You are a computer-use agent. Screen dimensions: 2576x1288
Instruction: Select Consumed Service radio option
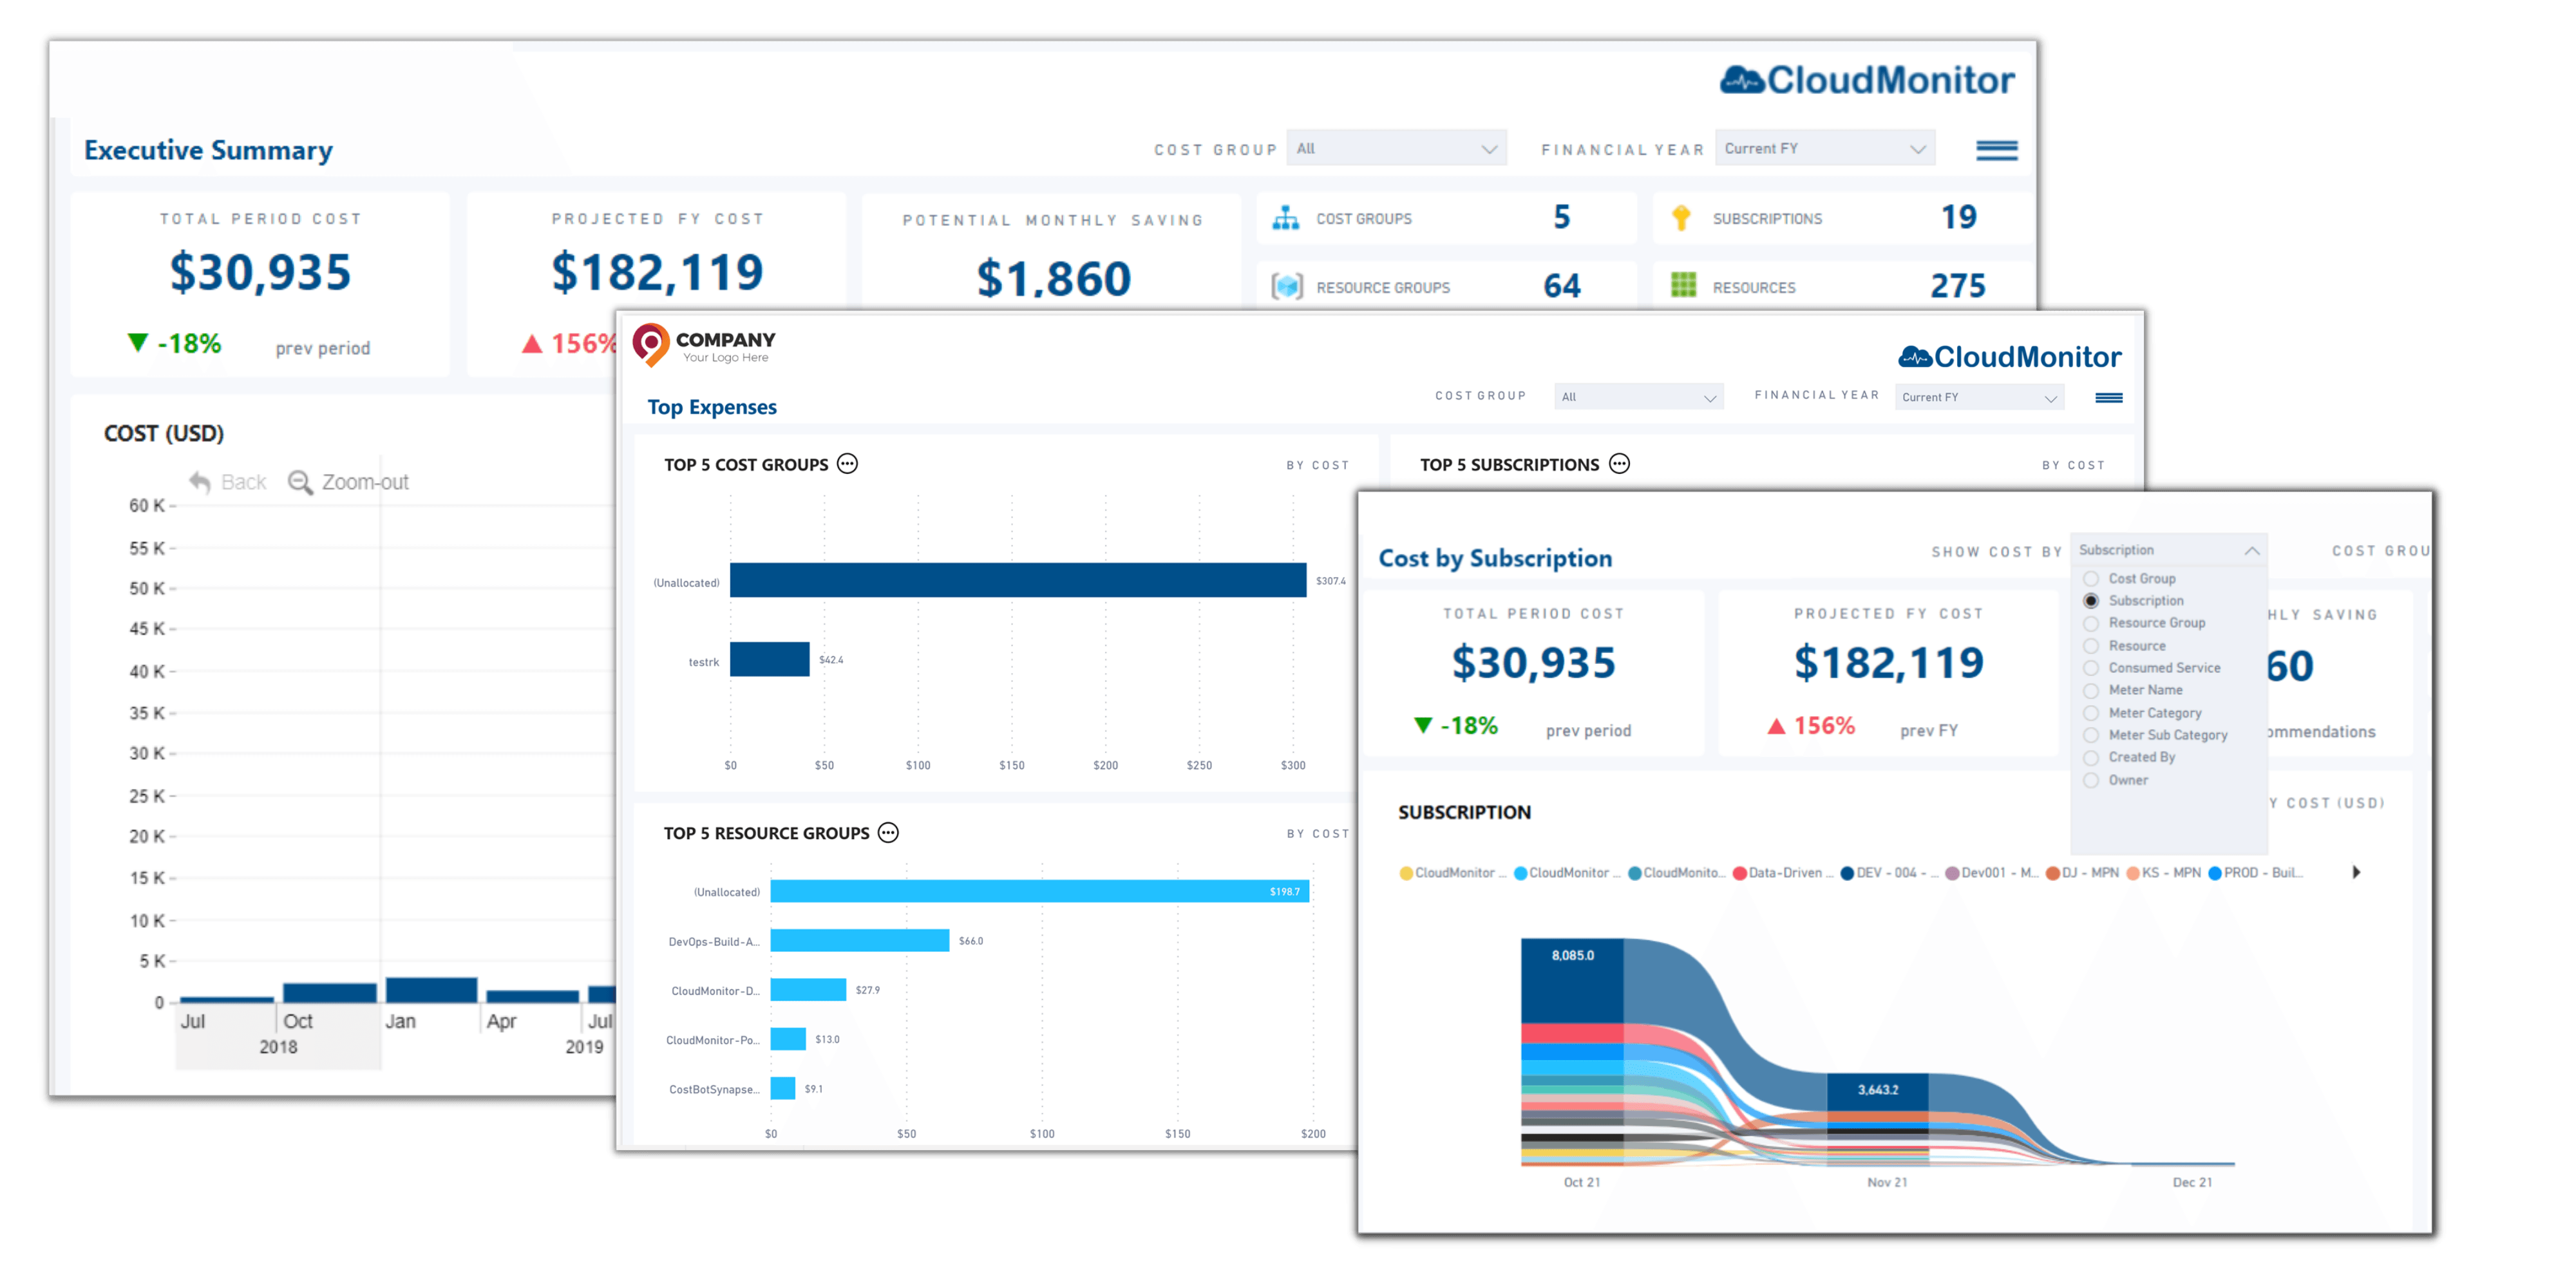click(x=2090, y=668)
